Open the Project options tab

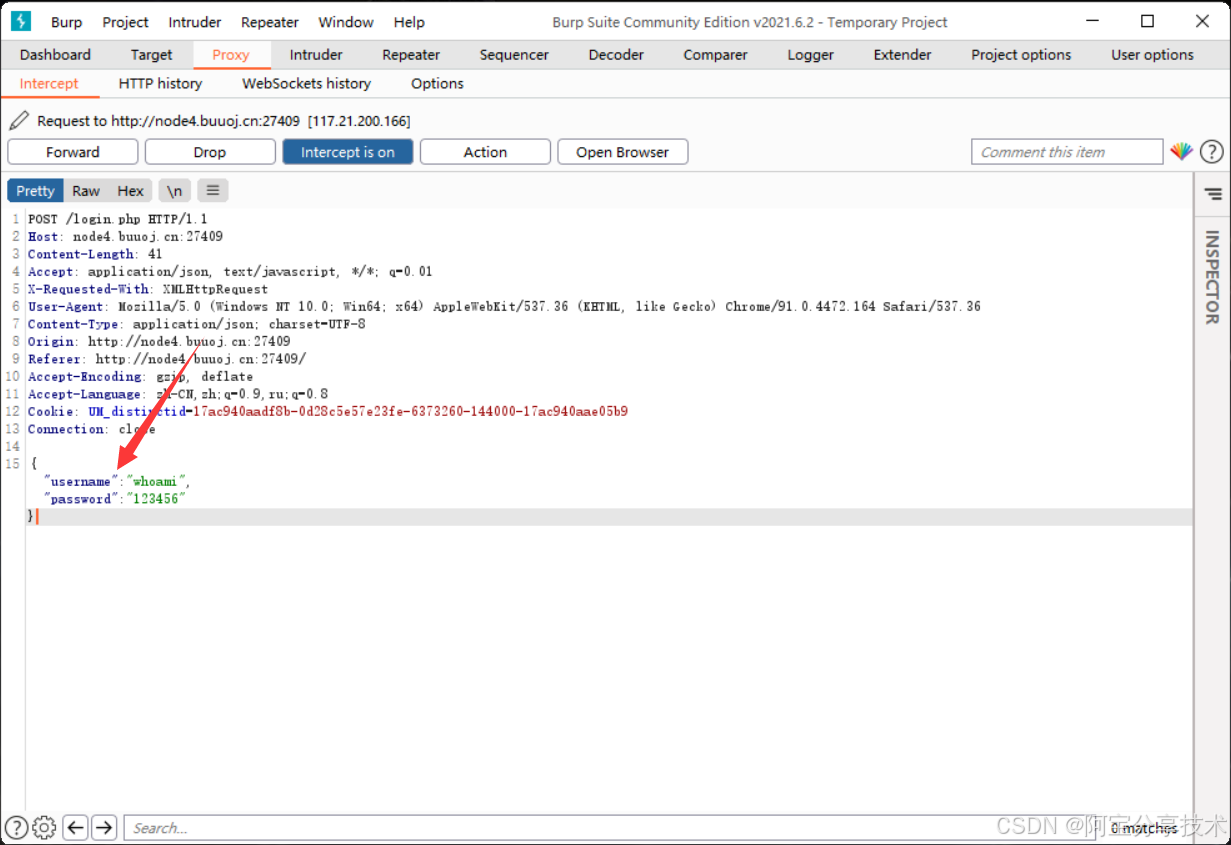coord(1021,55)
